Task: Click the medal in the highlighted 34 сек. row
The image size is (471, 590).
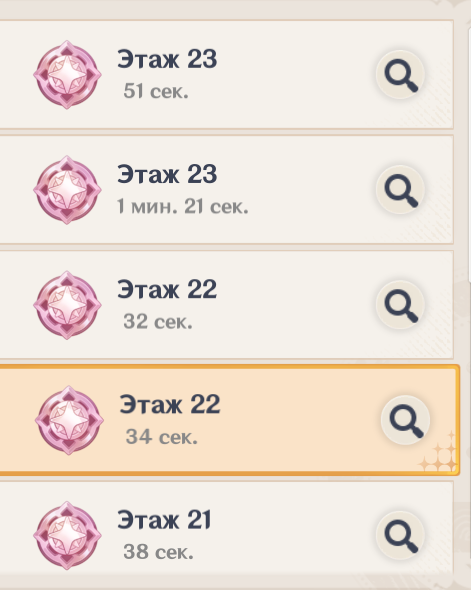Action: point(69,420)
